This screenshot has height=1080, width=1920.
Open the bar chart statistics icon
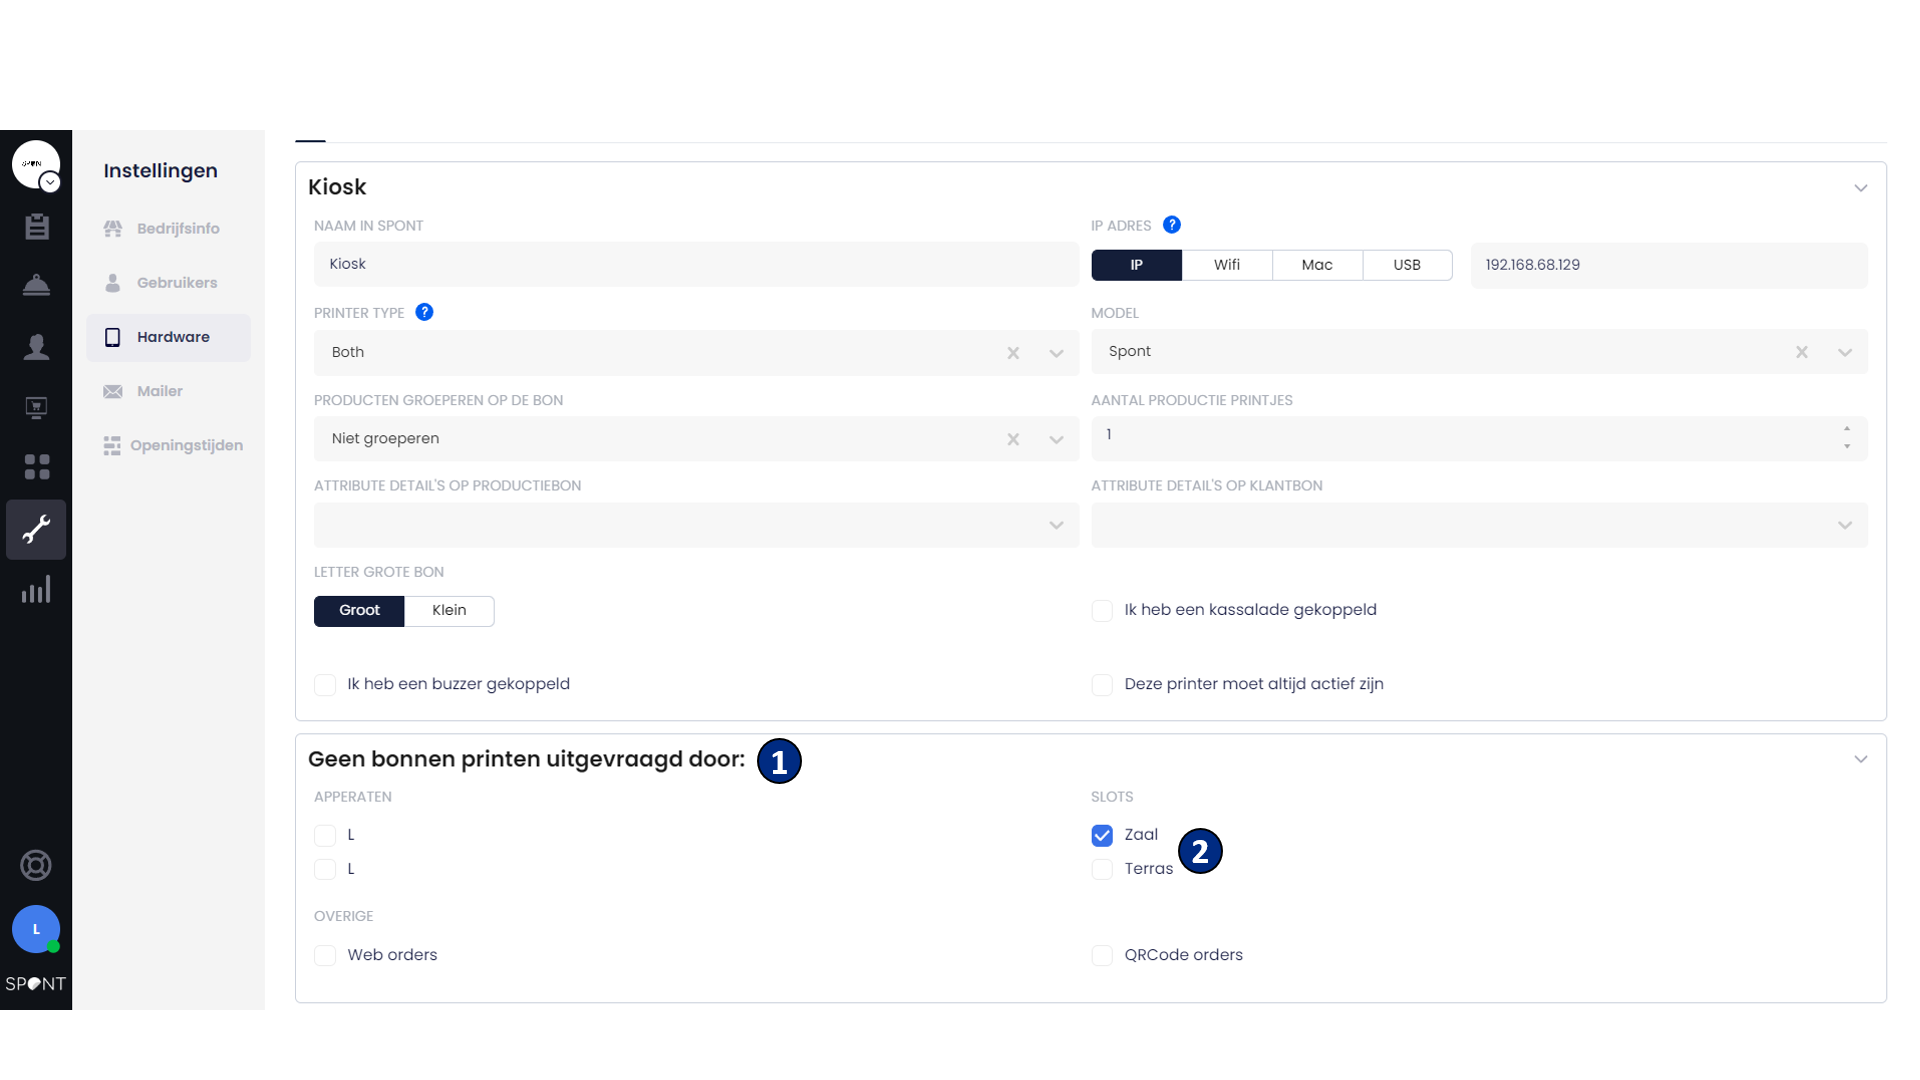[x=36, y=590]
